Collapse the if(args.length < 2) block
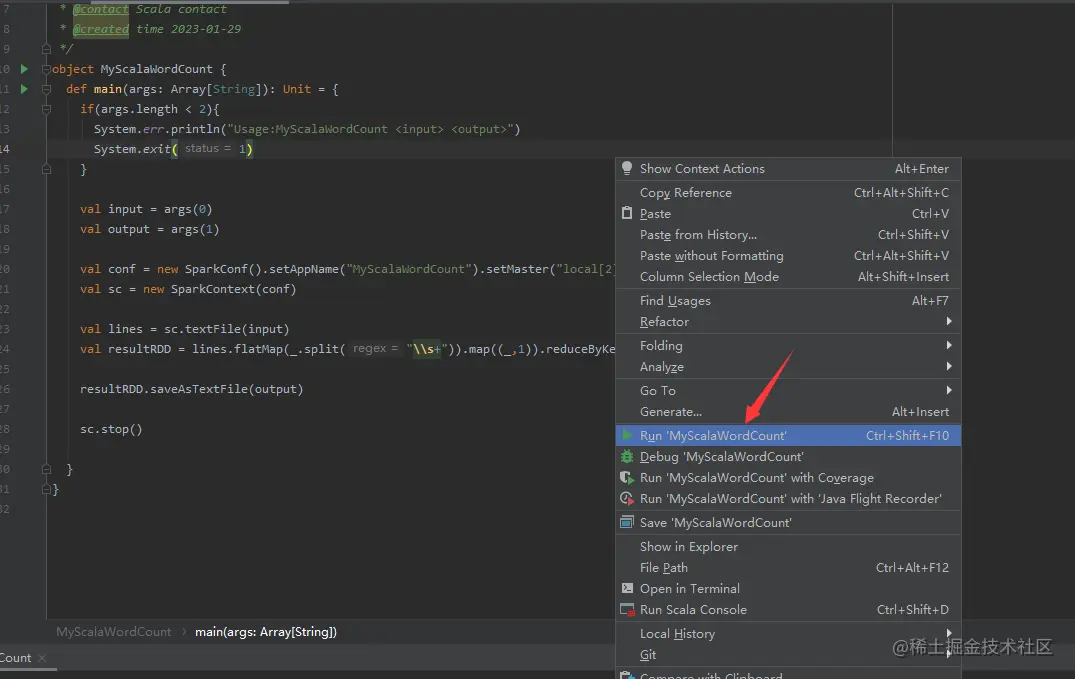This screenshot has height=679, width=1075. [47, 109]
